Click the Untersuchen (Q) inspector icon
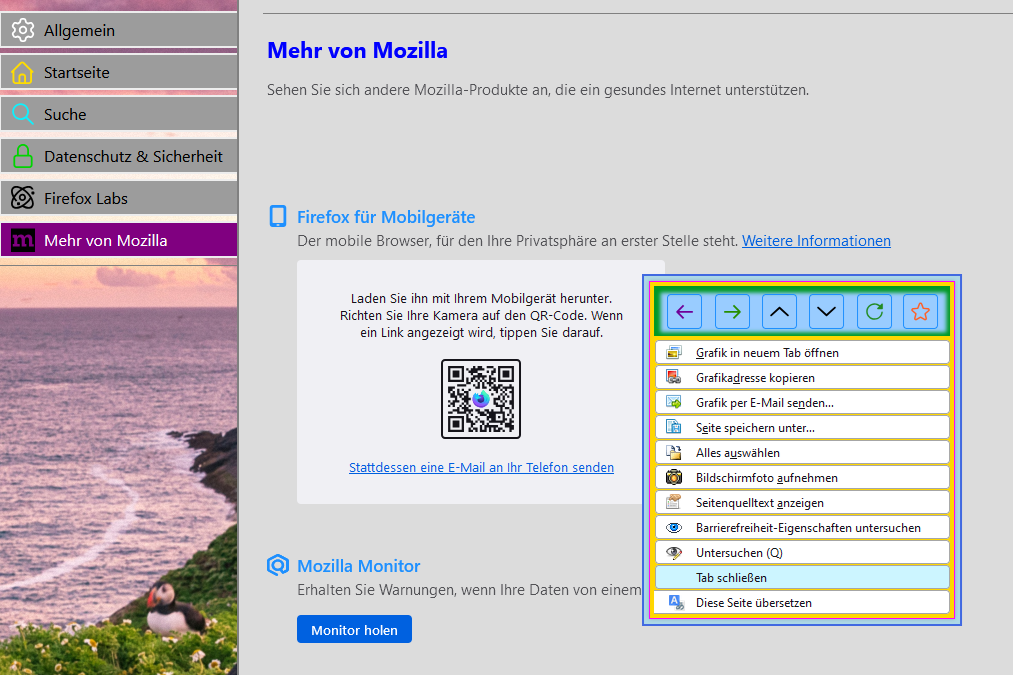Image resolution: width=1013 pixels, height=675 pixels. coord(674,552)
